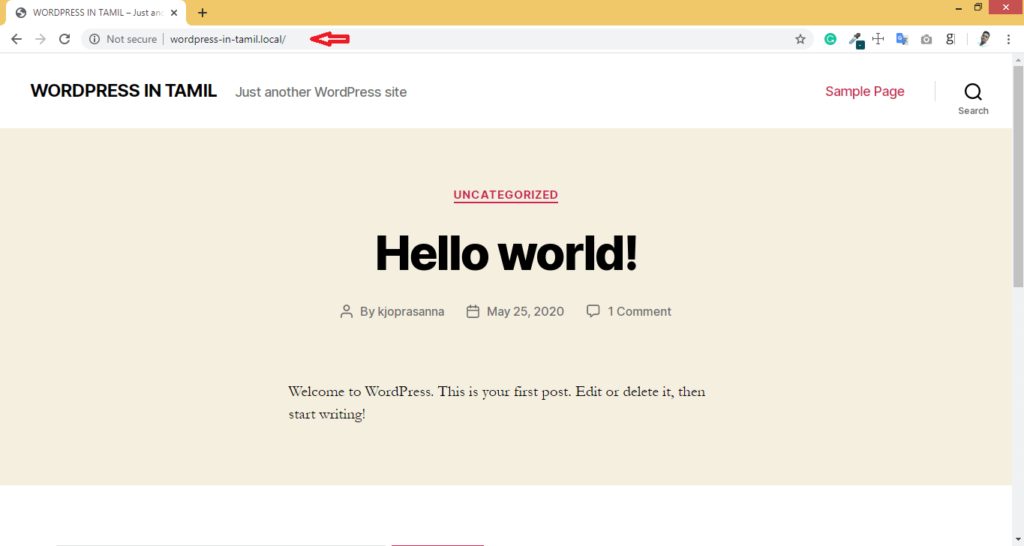Viewport: 1024px width, 546px height.
Task: Open the site Search toggle
Action: tap(973, 99)
